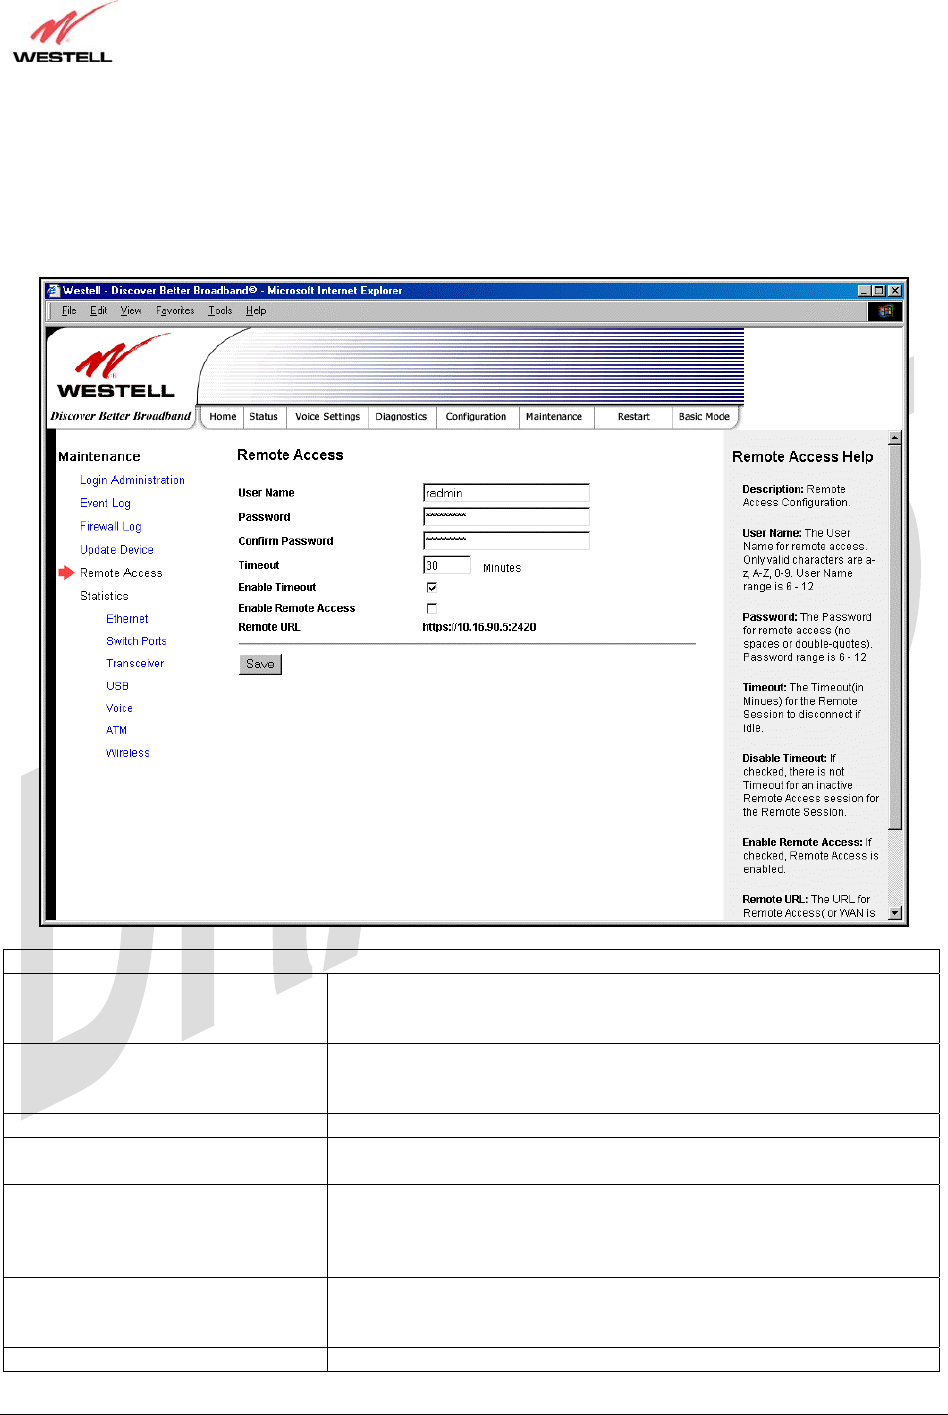Screen dimensions: 948x1415
Task: Go to the Home tab
Action: 223,417
